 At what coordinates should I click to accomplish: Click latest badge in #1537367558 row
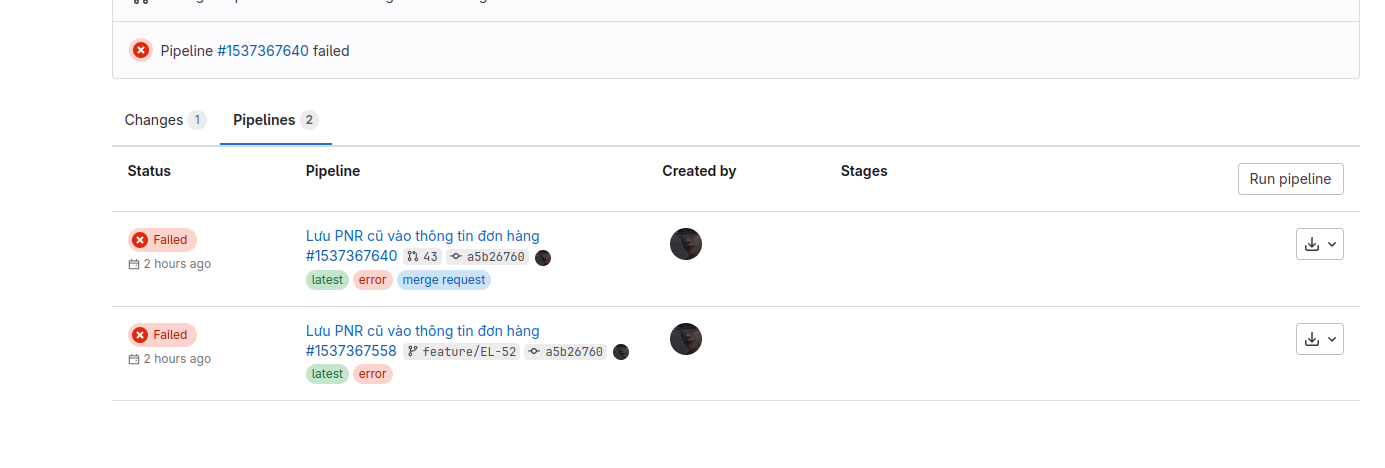[327, 374]
